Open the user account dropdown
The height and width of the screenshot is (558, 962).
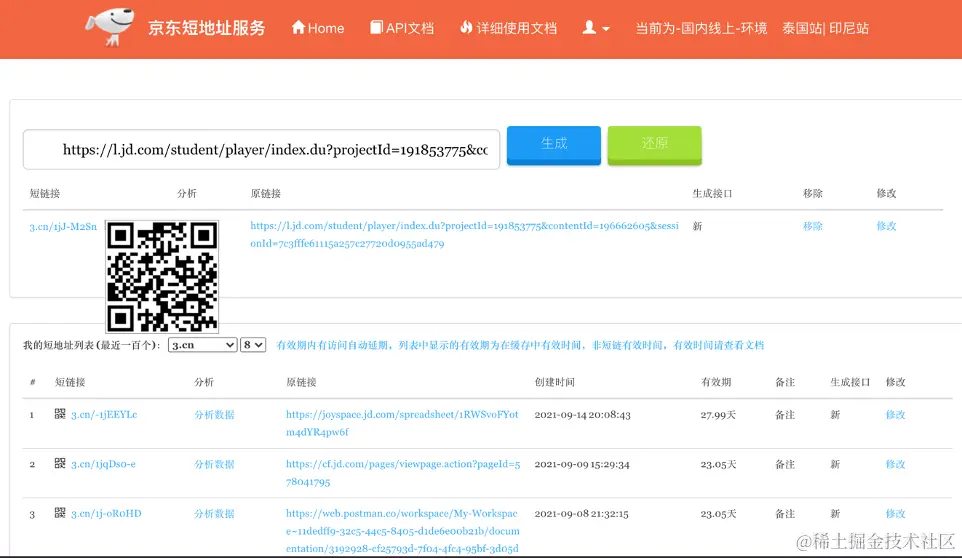(x=596, y=28)
